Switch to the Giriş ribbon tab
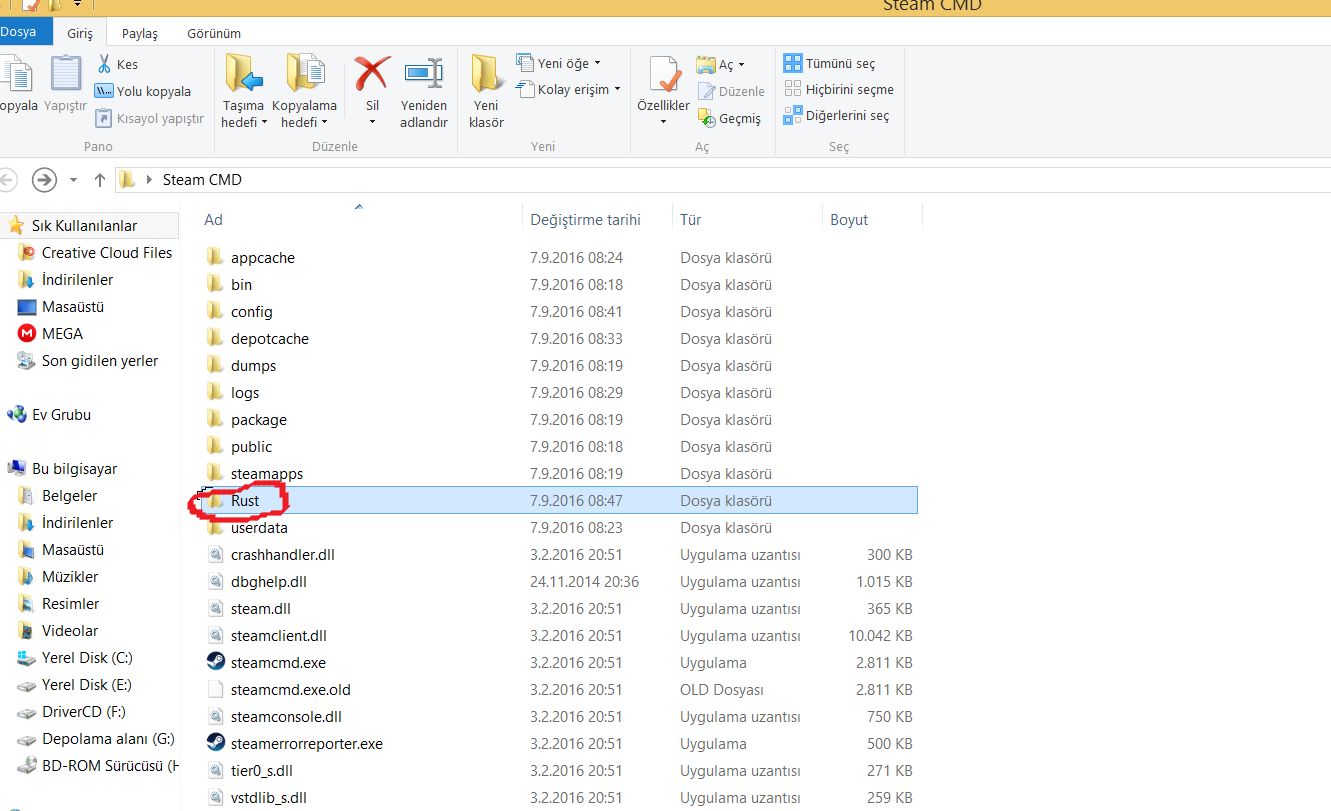This screenshot has height=811, width=1331. tap(80, 33)
